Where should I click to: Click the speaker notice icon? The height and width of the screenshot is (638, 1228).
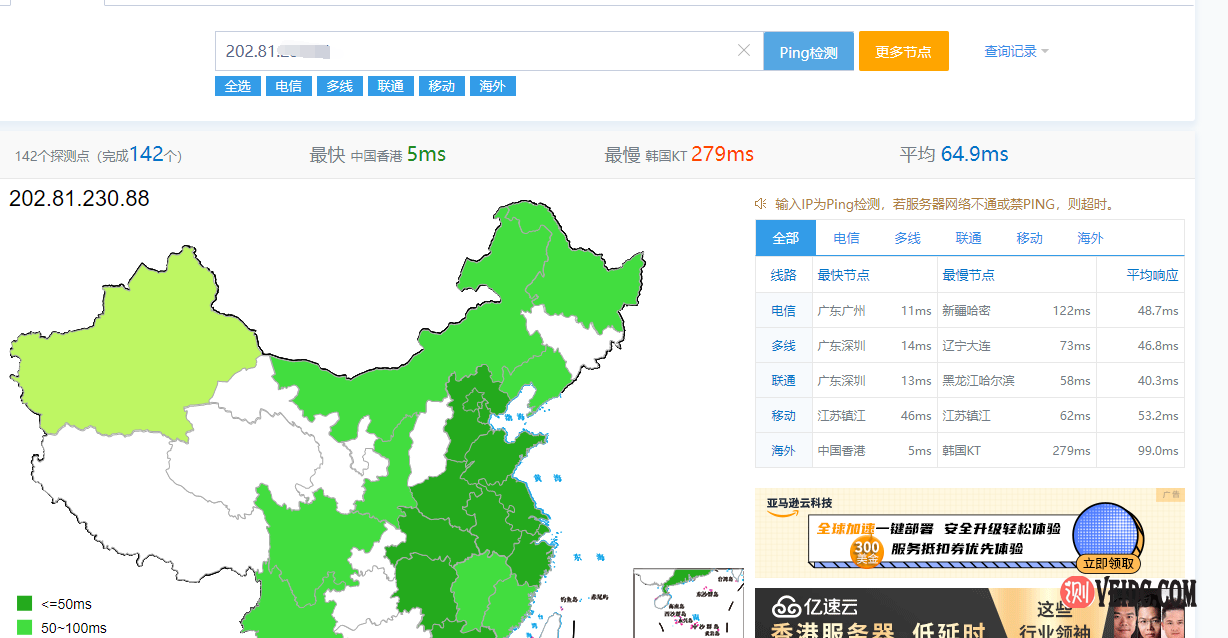coord(761,204)
